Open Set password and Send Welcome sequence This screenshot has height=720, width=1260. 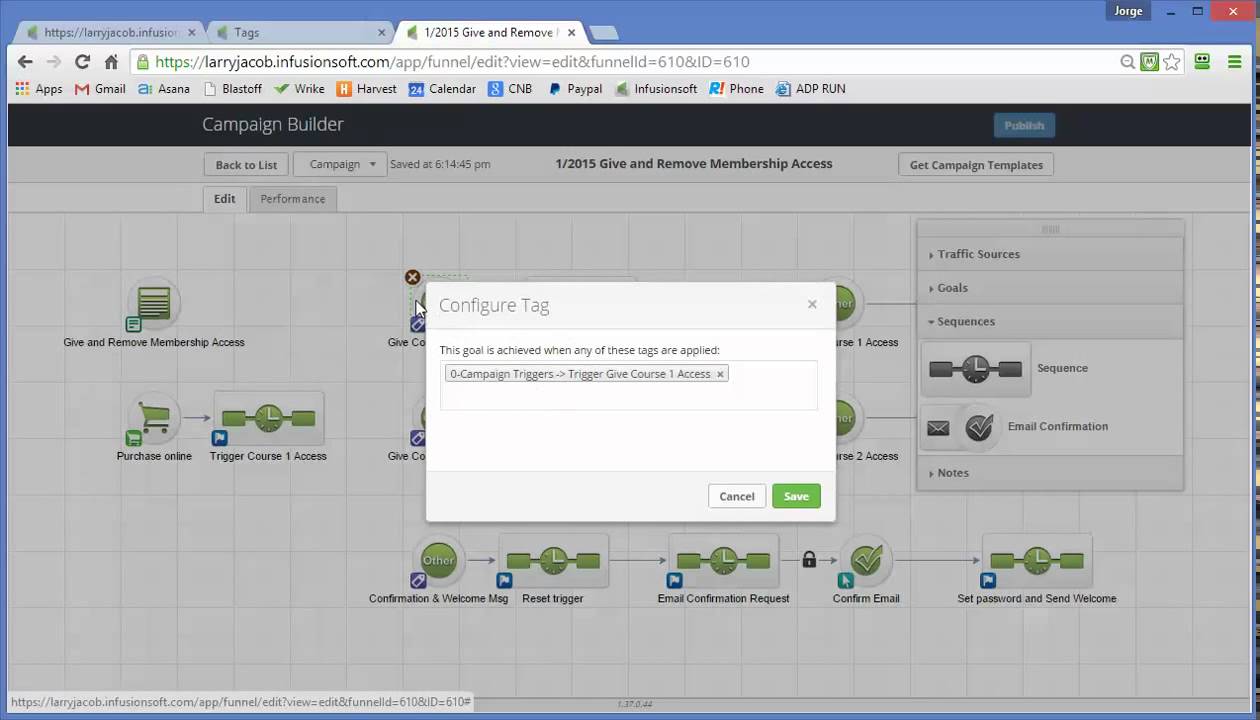1037,561
